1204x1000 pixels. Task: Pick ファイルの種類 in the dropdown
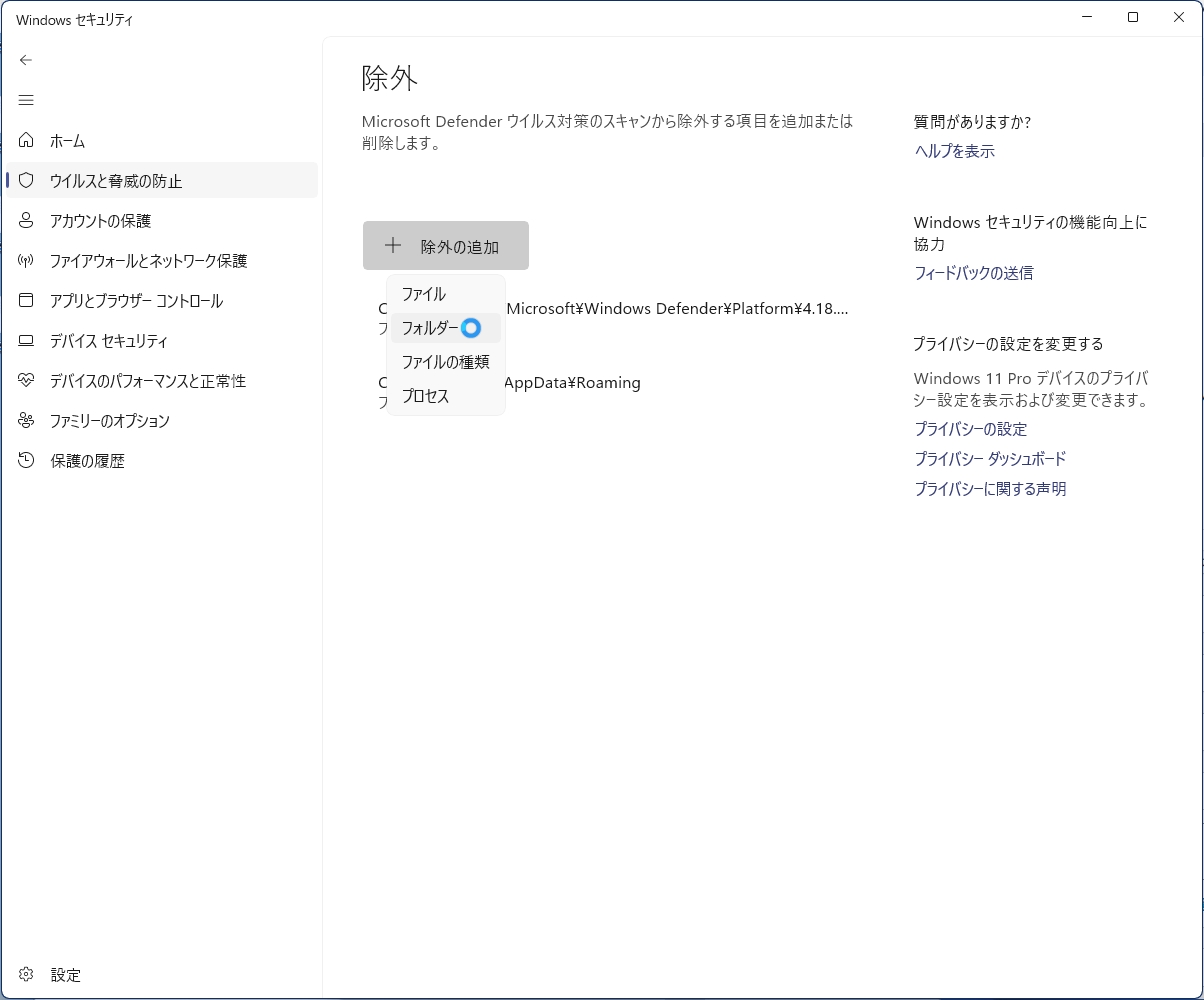(x=445, y=362)
